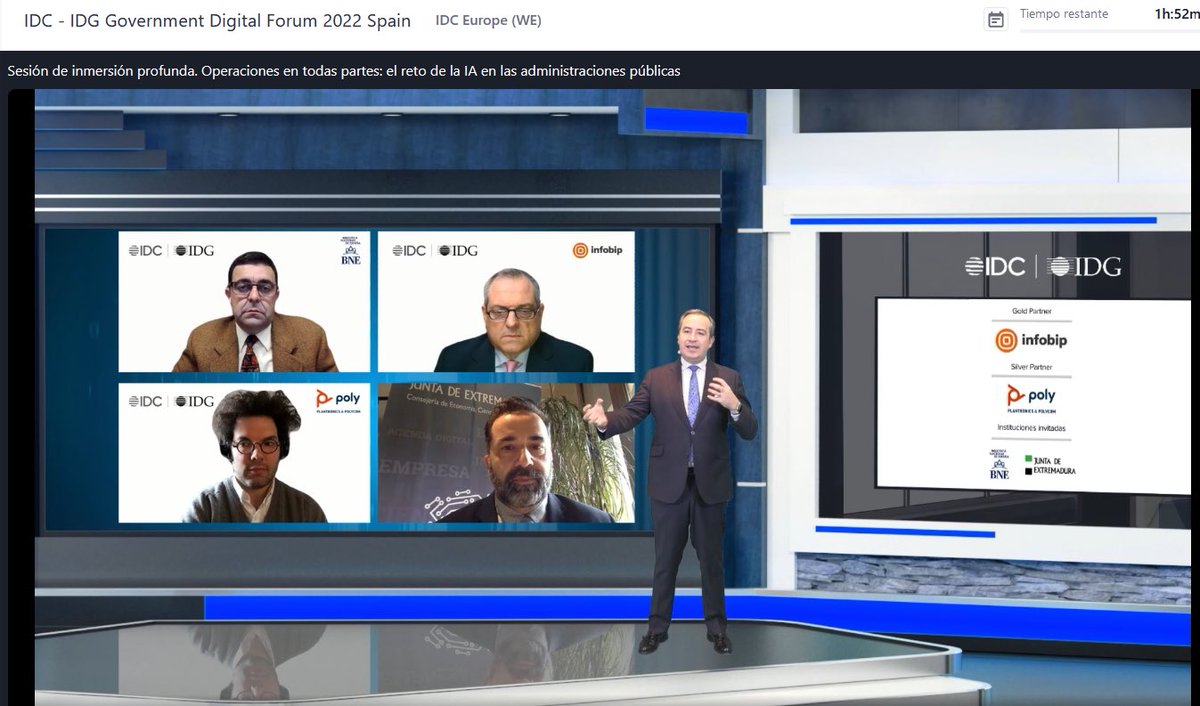Viewport: 1200px width, 706px height.
Task: Click the IDC | IDG logo in poly tile
Action: 171,401
